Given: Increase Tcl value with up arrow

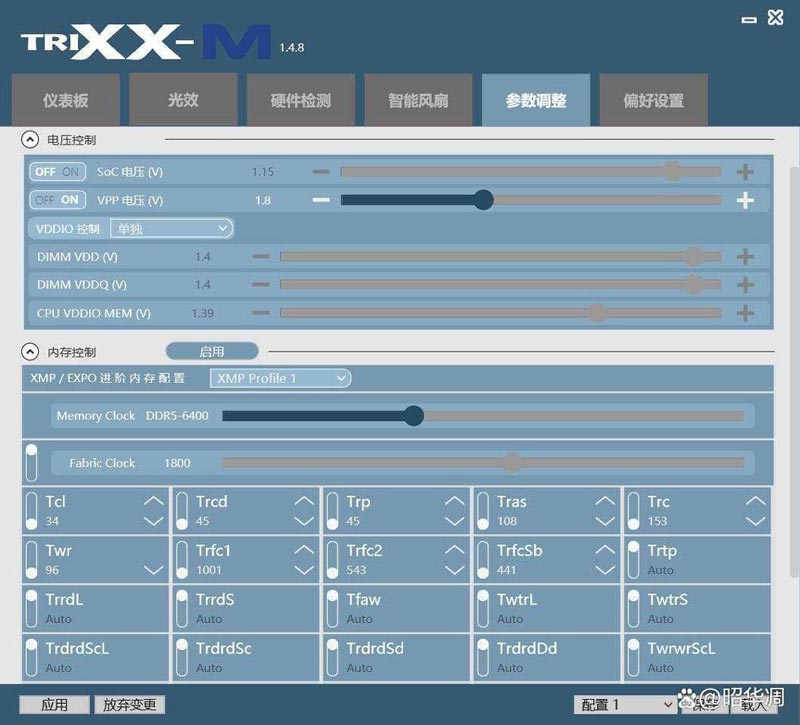Looking at the screenshot, I should pyautogui.click(x=153, y=502).
